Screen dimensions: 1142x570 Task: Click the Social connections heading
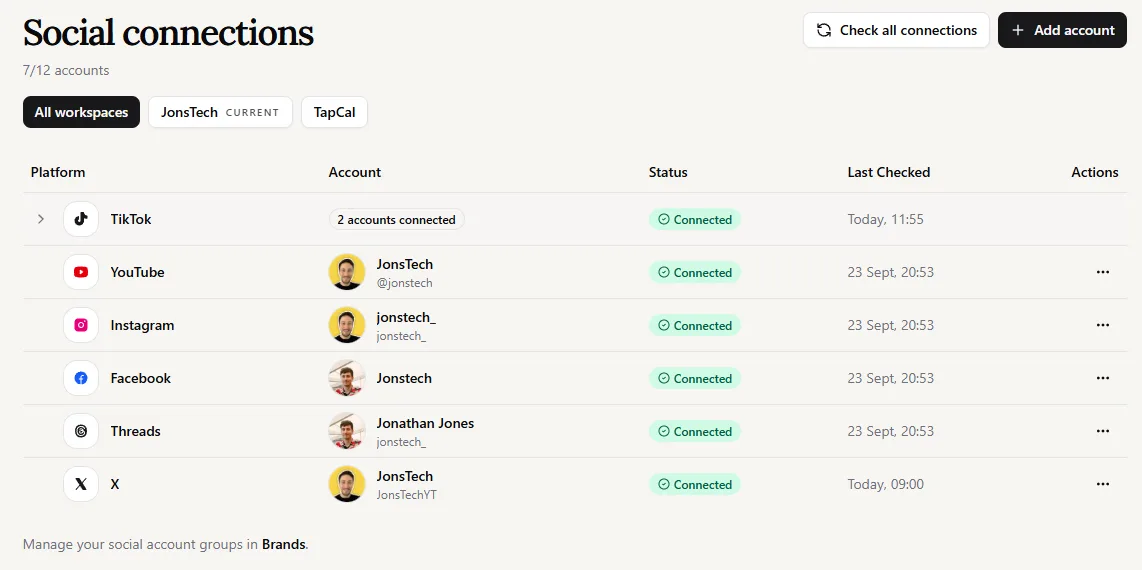(x=168, y=33)
